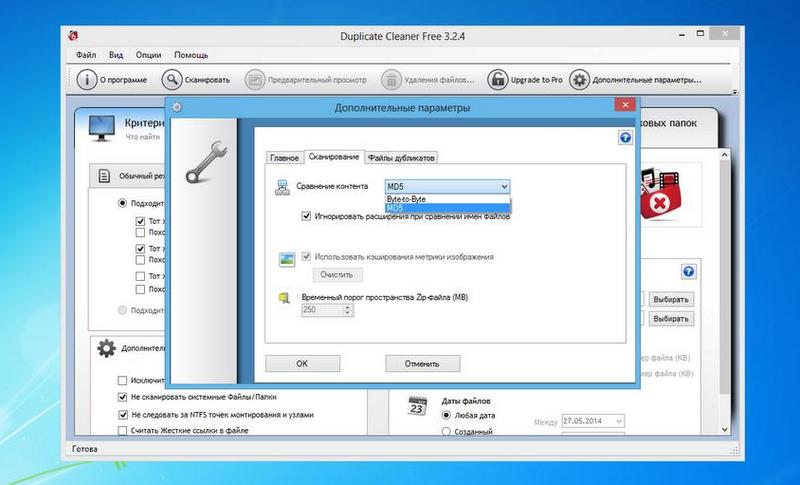Click the Очистить button
The height and width of the screenshot is (485, 800).
click(x=337, y=274)
